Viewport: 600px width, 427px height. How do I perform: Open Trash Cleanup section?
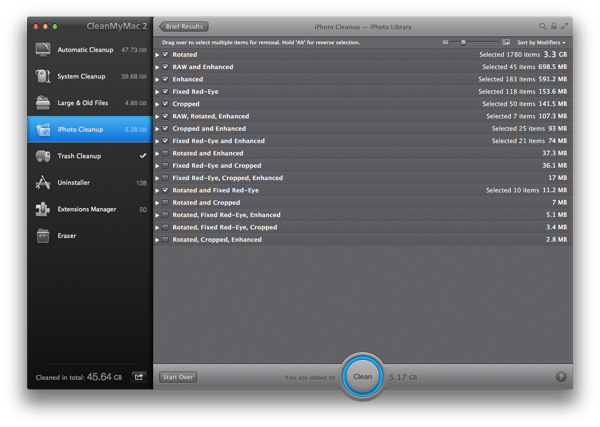90,156
